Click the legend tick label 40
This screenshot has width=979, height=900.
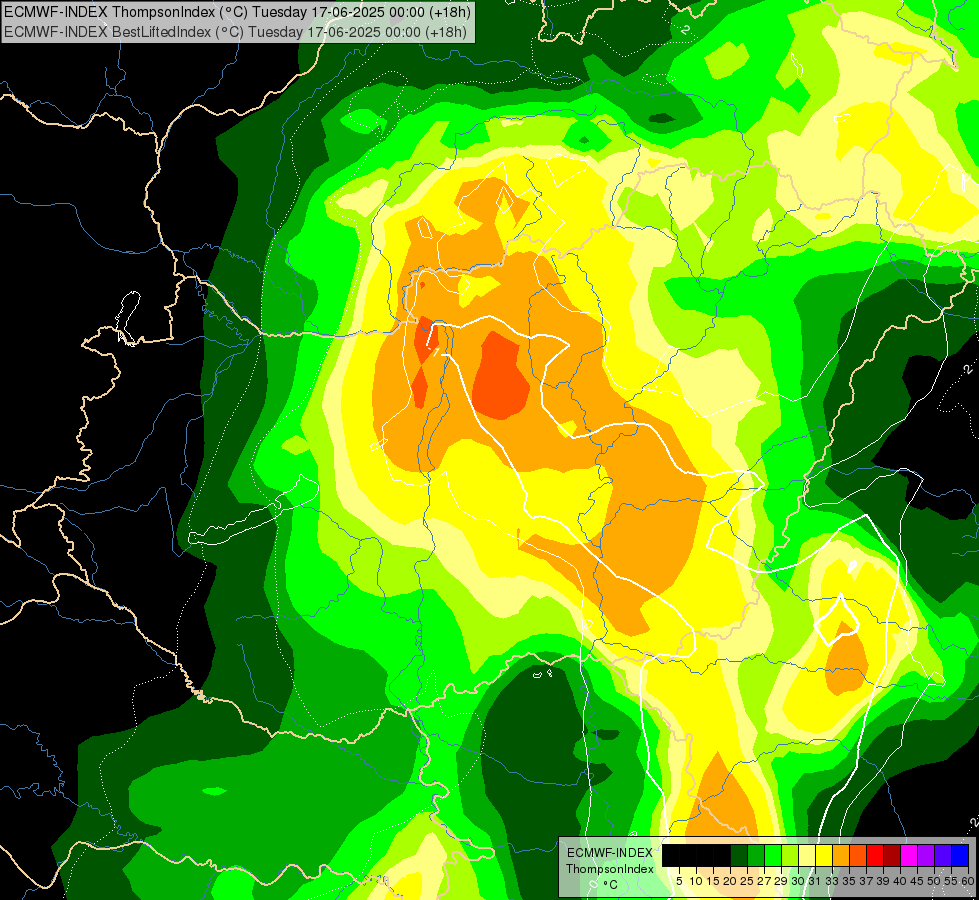[x=900, y=881]
